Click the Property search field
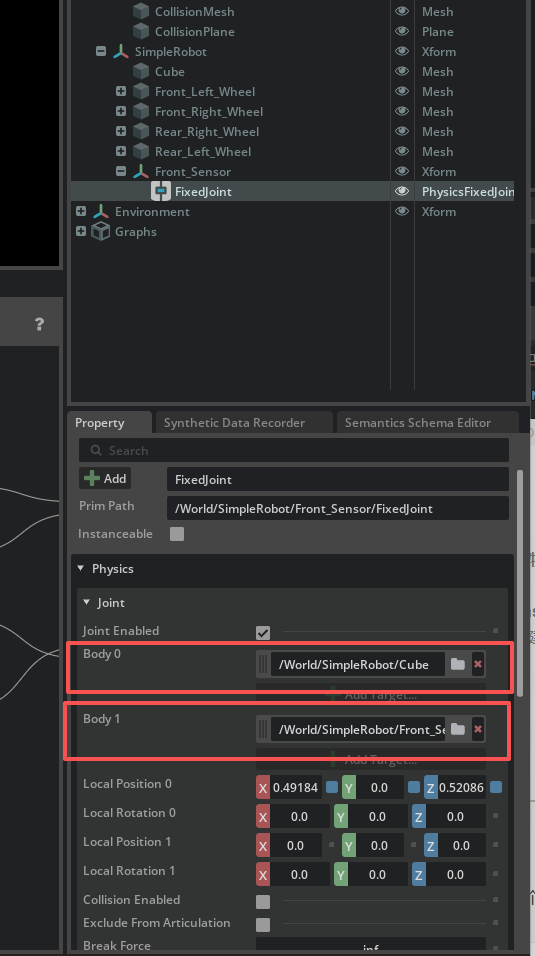Viewport: 535px width, 956px height. [294, 451]
